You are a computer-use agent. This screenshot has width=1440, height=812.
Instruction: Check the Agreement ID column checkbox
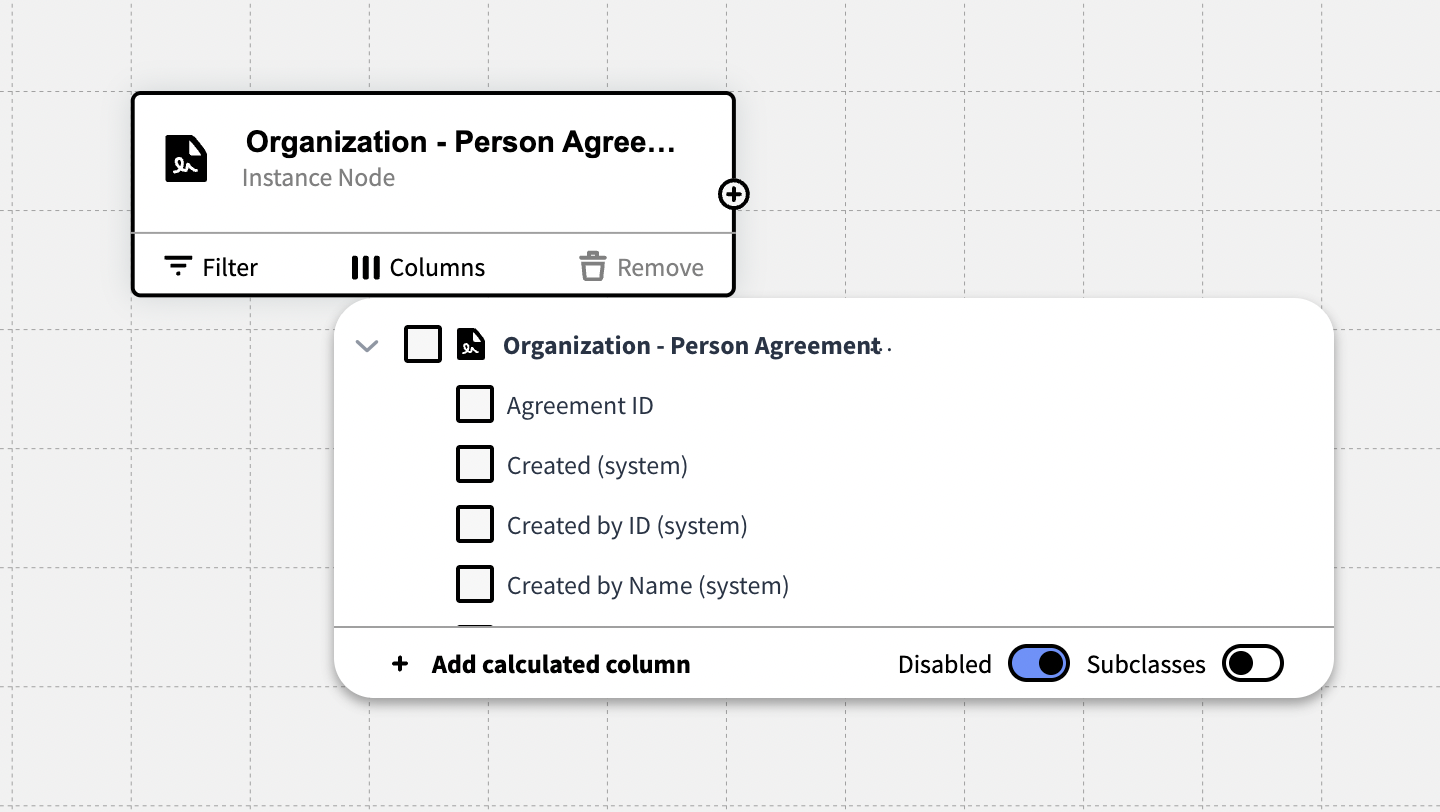point(475,405)
